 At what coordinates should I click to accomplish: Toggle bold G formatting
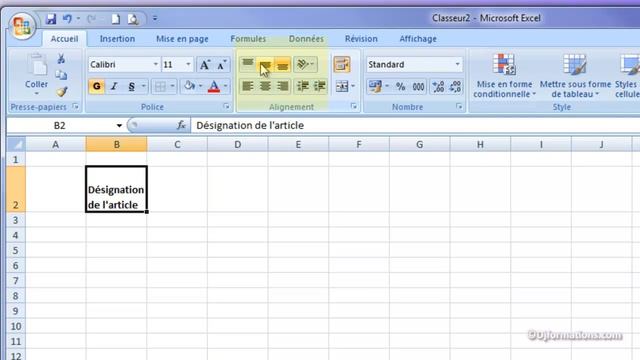tap(96, 86)
